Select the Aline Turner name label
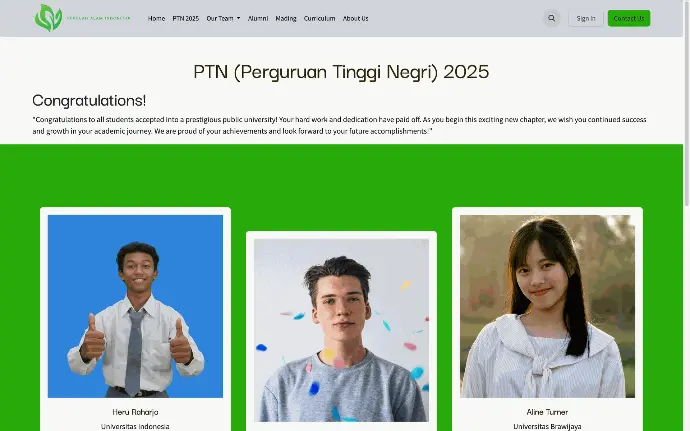 [547, 412]
